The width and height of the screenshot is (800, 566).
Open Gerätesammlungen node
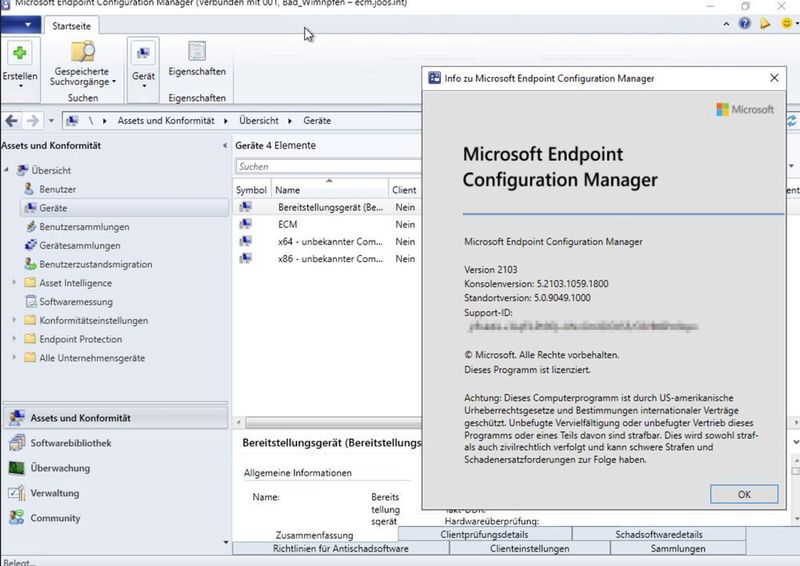point(80,246)
